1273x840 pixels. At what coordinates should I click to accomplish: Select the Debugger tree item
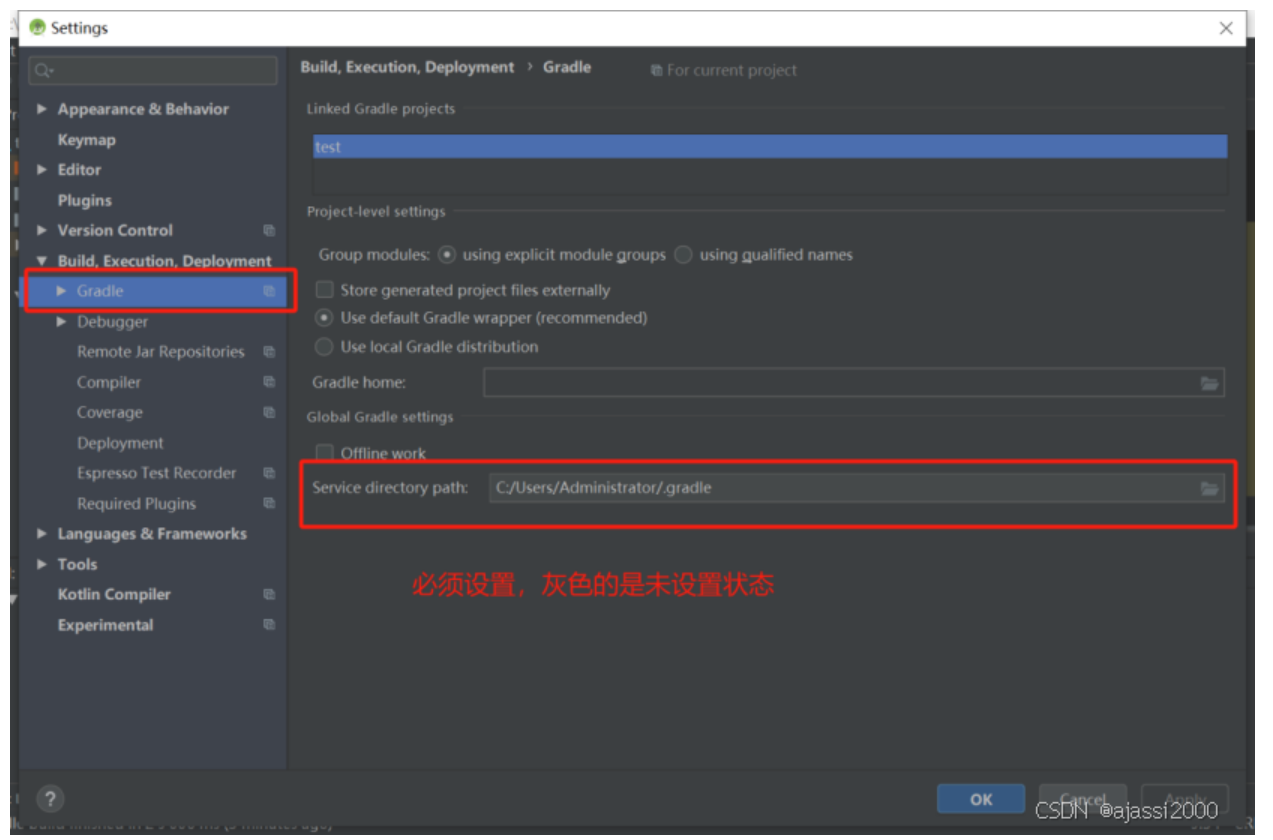tap(112, 322)
